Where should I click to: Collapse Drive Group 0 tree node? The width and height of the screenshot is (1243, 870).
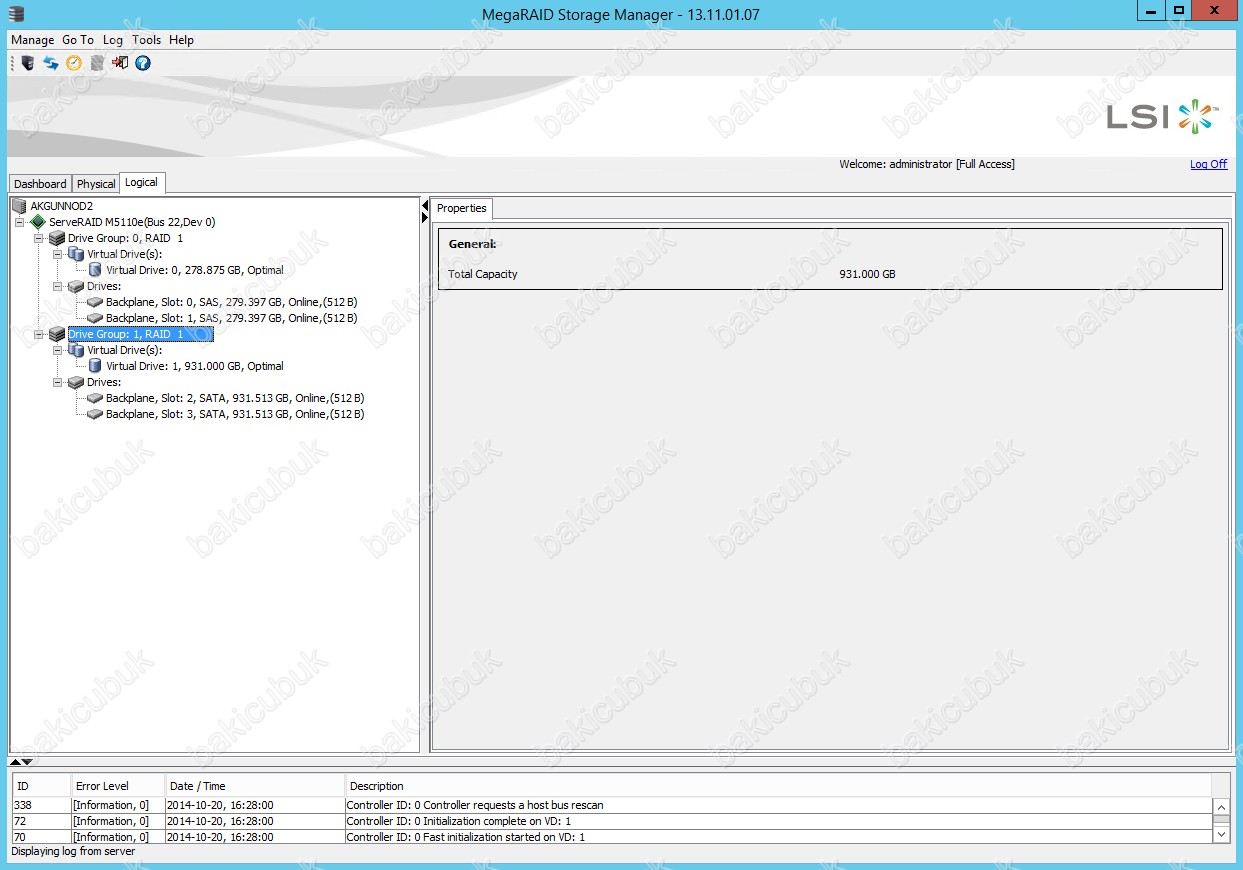(39, 239)
